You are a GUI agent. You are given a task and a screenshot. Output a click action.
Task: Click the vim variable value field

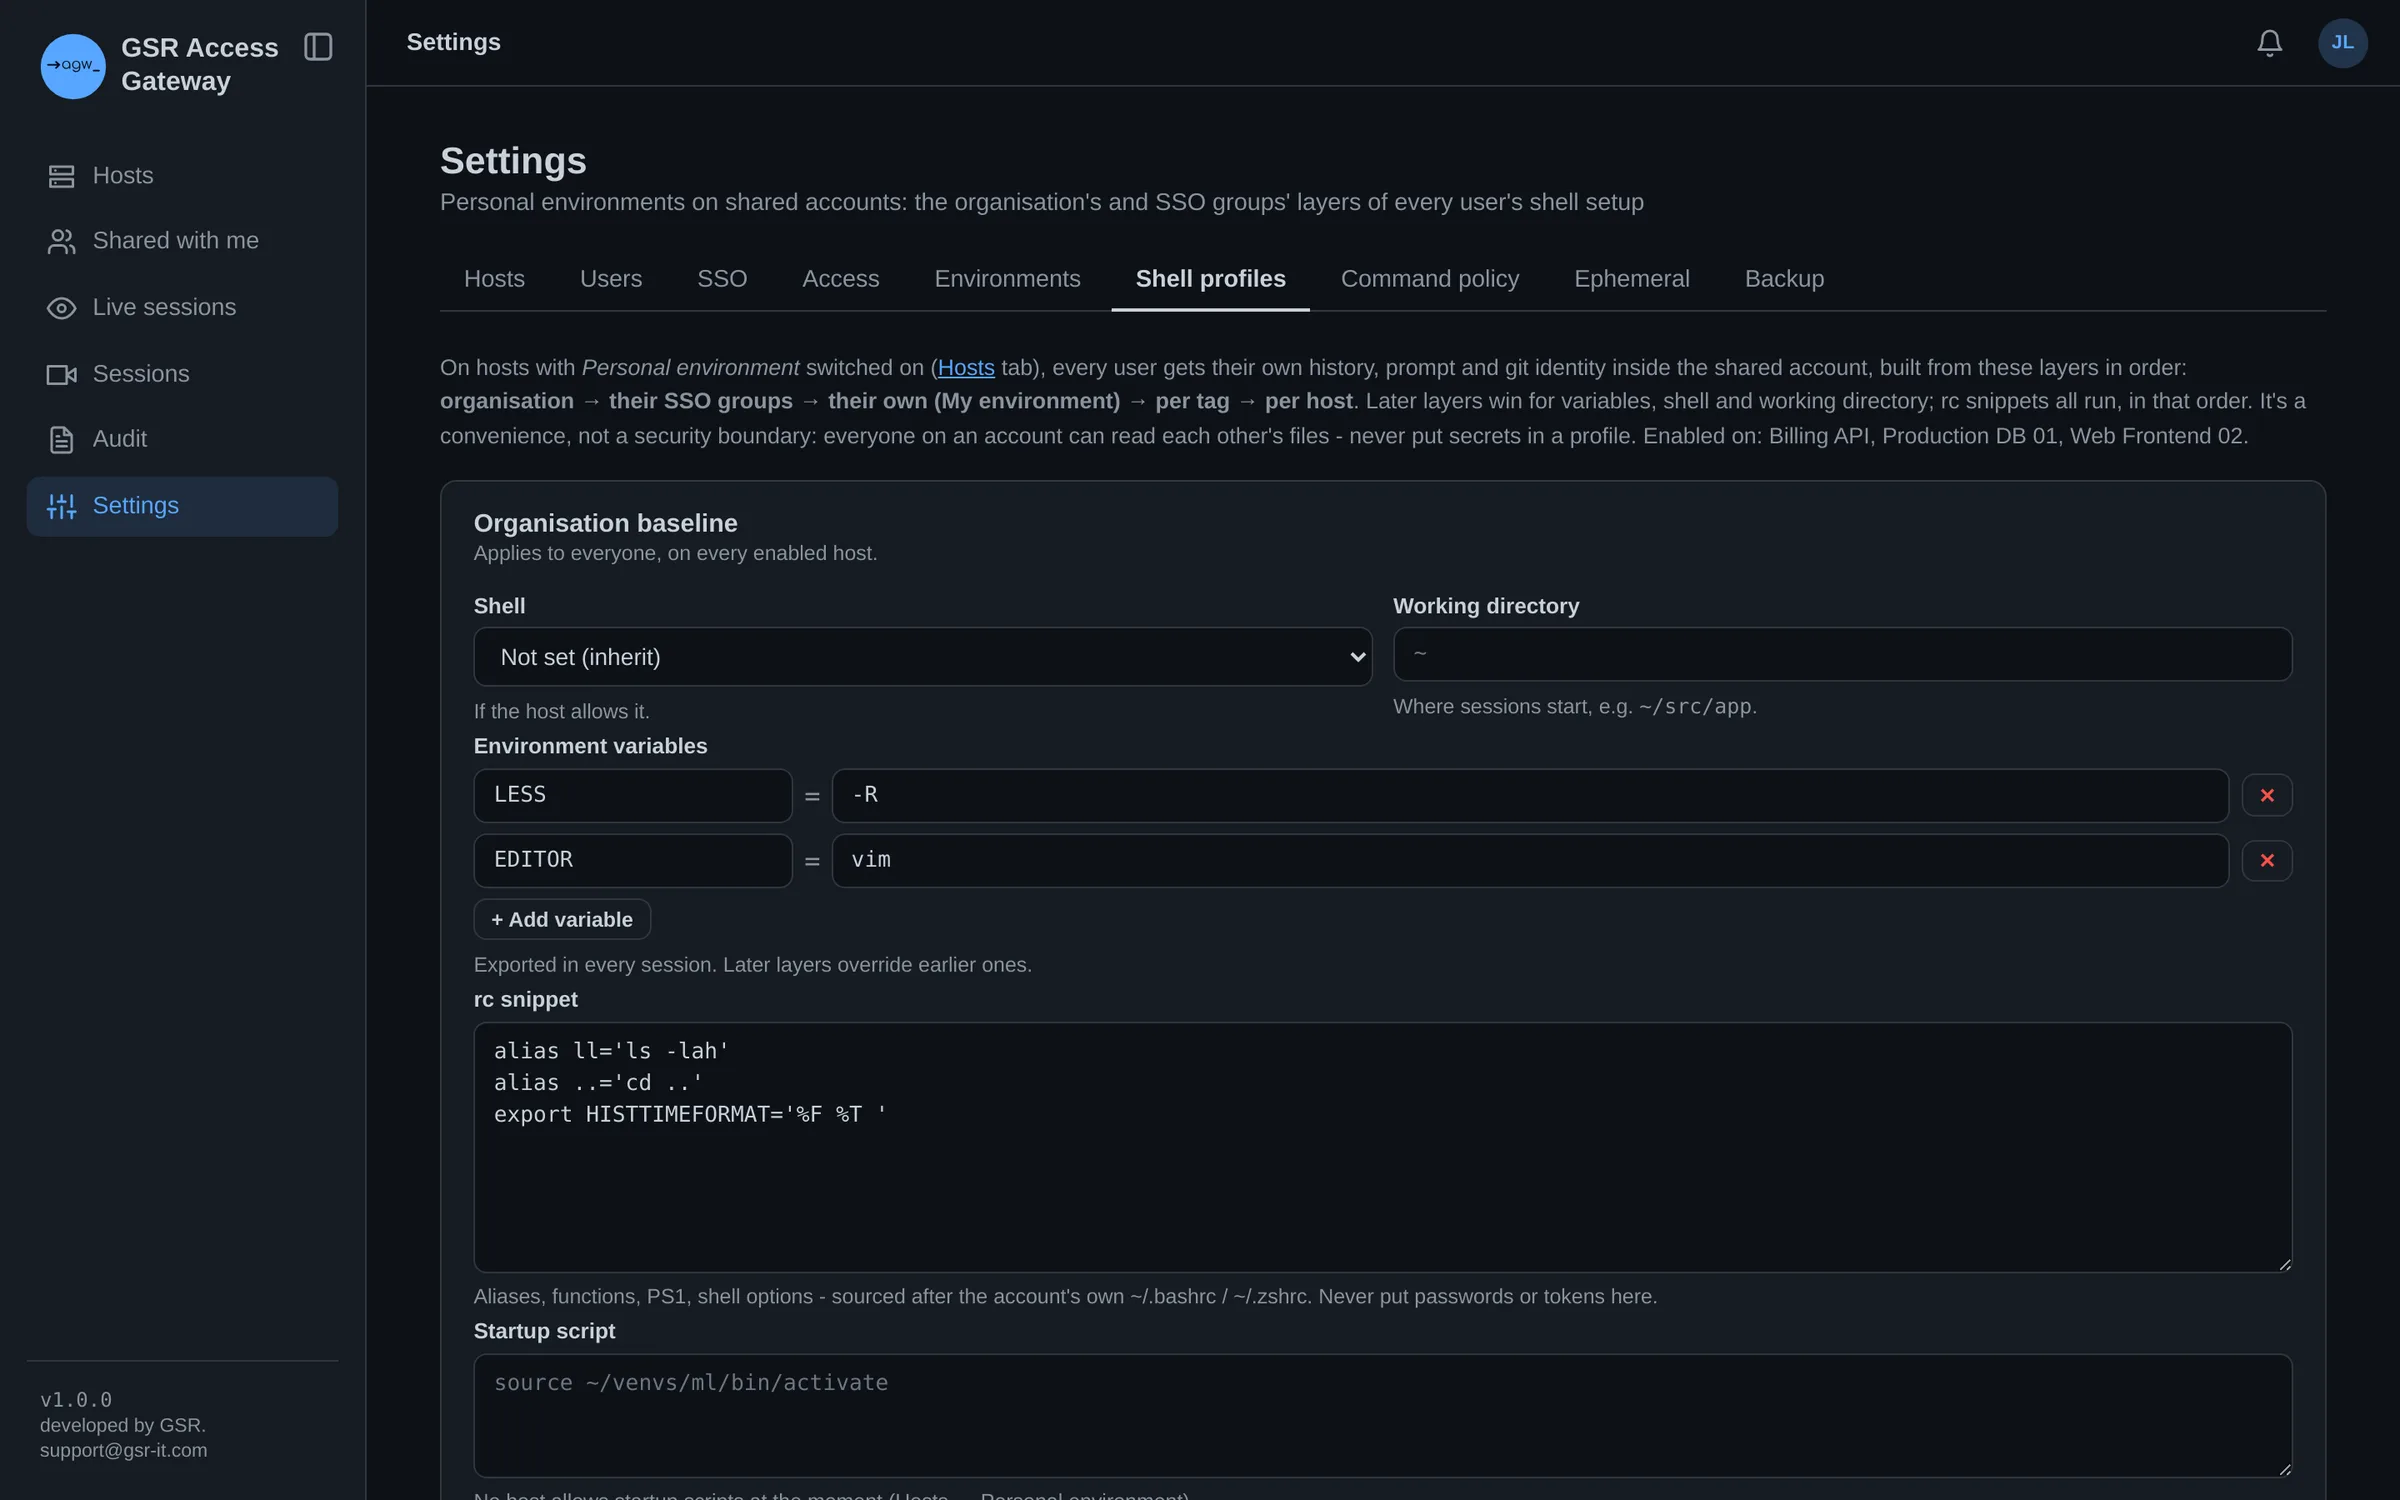1530,860
